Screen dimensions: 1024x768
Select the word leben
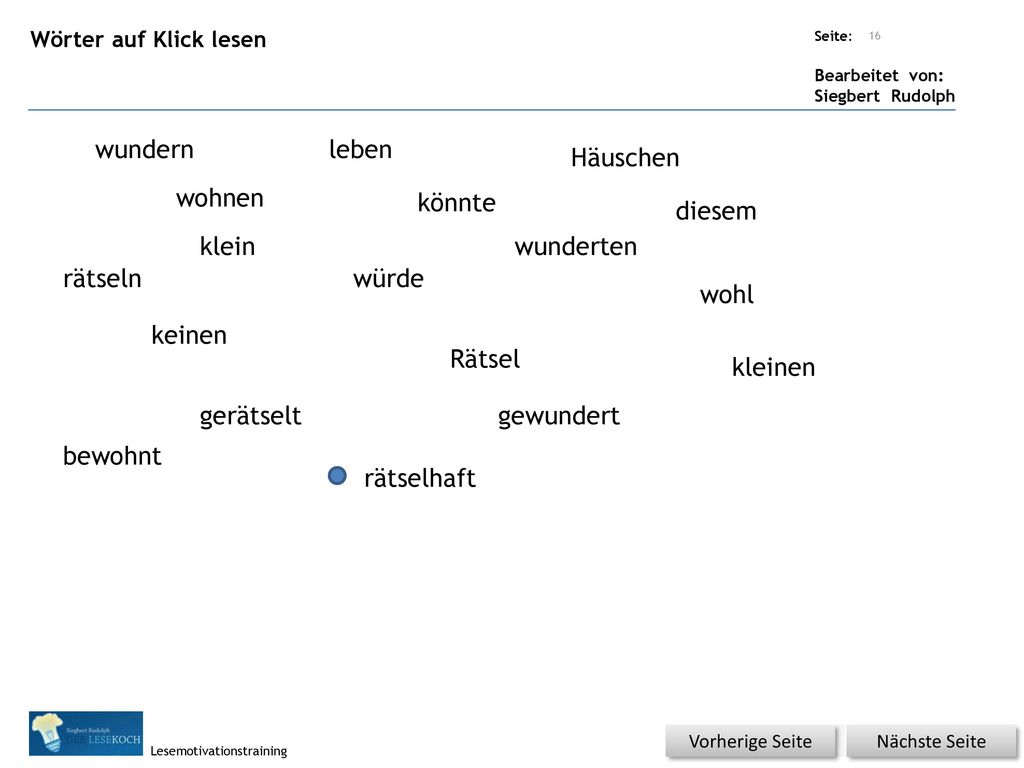tap(360, 150)
